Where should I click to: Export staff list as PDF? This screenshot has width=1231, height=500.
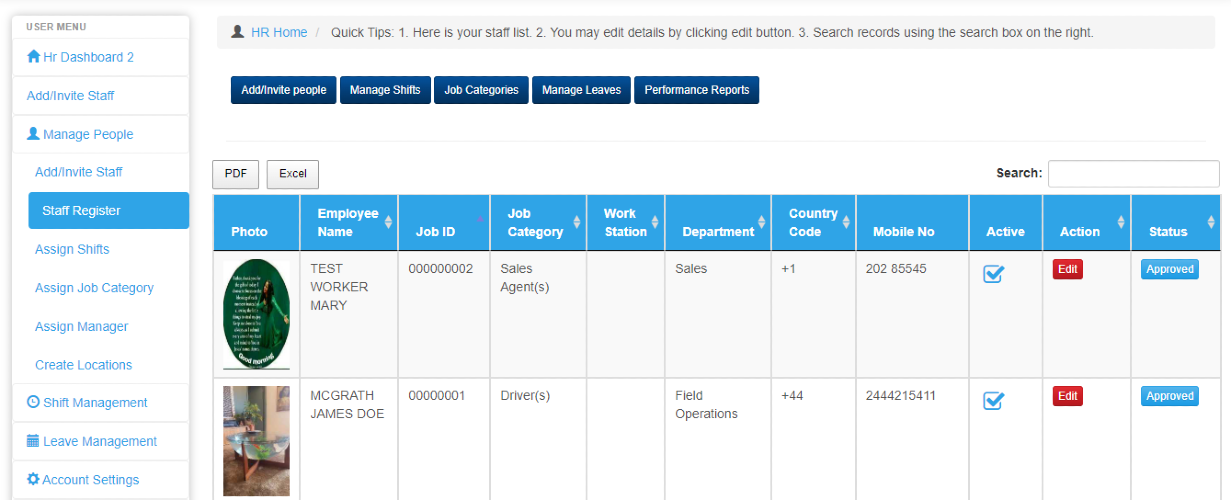coord(236,174)
